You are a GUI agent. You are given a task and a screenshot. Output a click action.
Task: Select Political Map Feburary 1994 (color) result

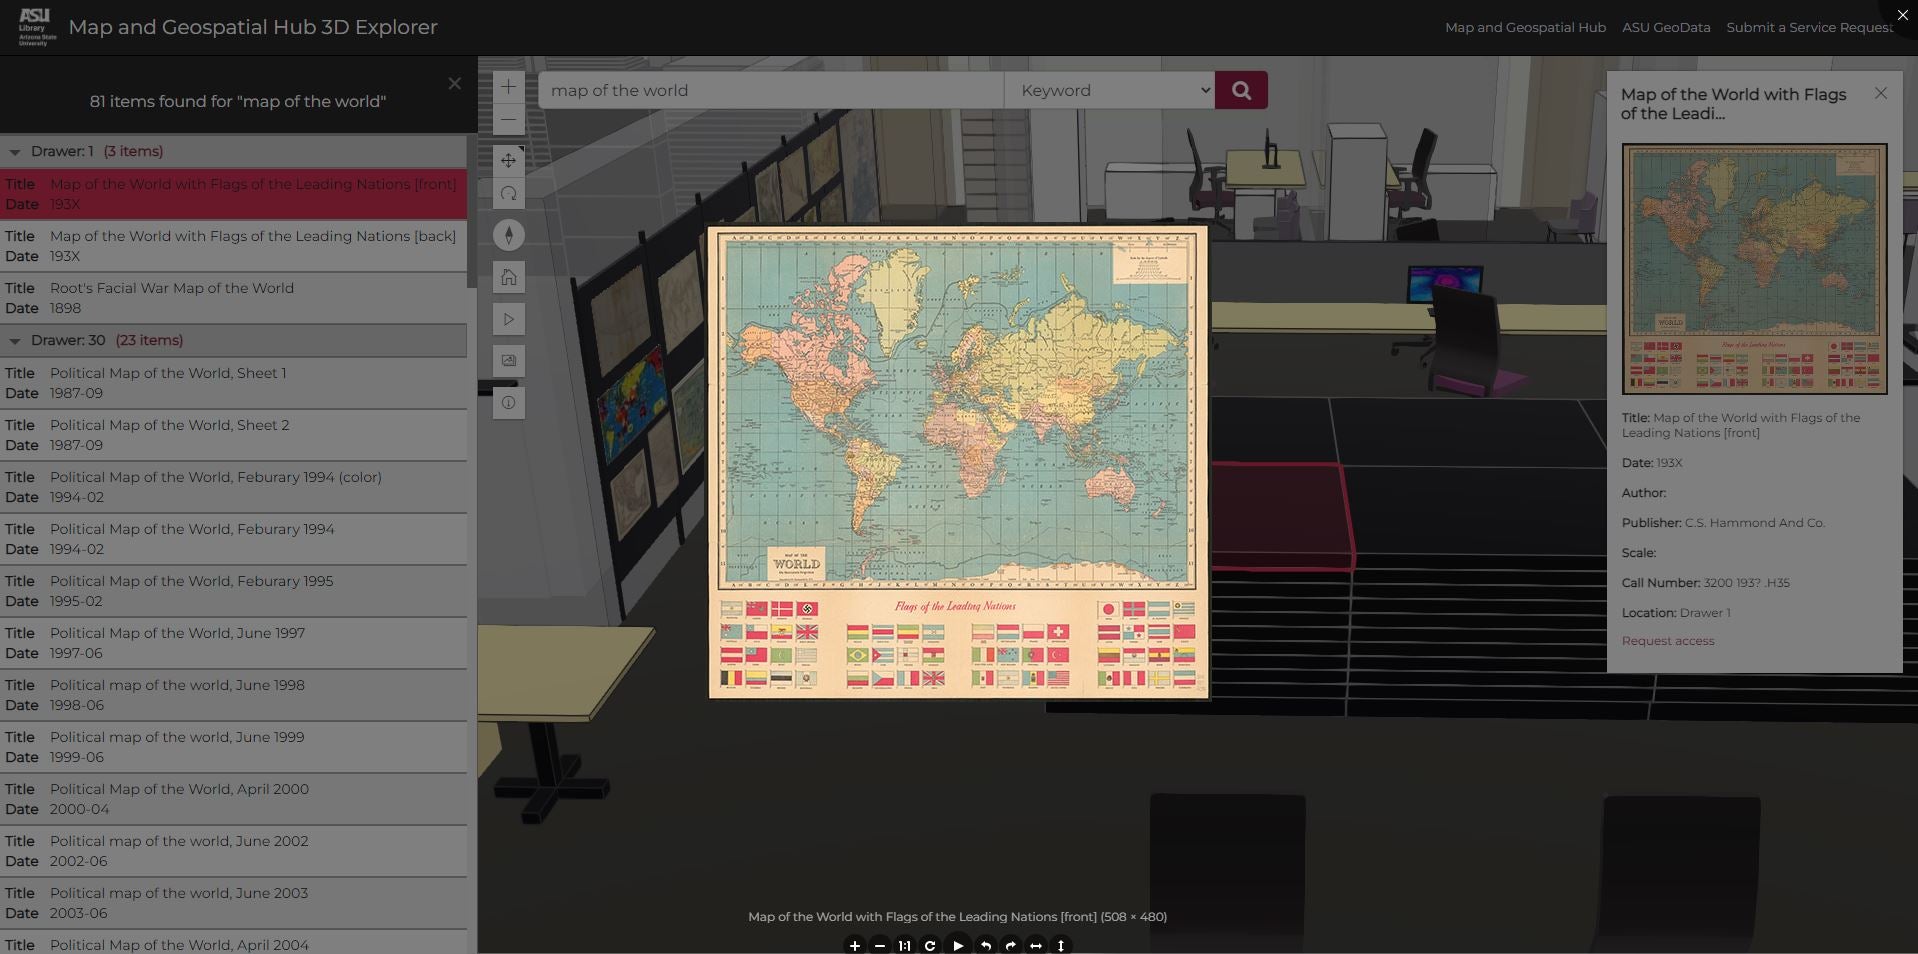(x=233, y=487)
